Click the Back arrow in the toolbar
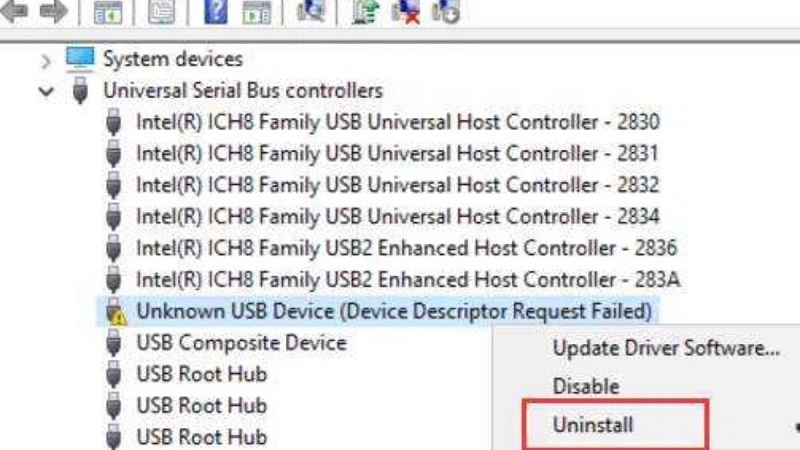The width and height of the screenshot is (800, 450). (x=17, y=12)
